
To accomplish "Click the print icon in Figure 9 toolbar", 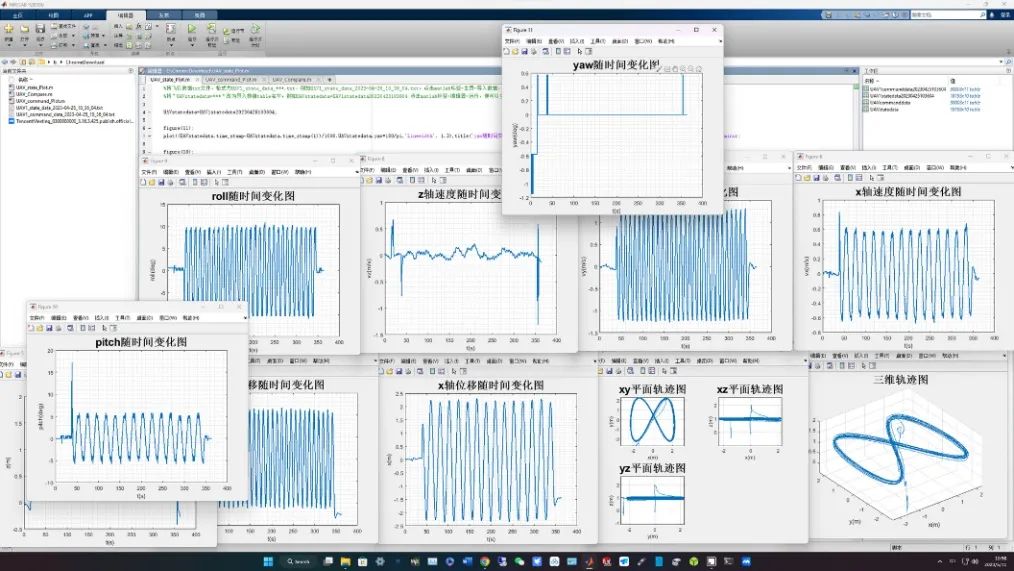I will click(172, 183).
